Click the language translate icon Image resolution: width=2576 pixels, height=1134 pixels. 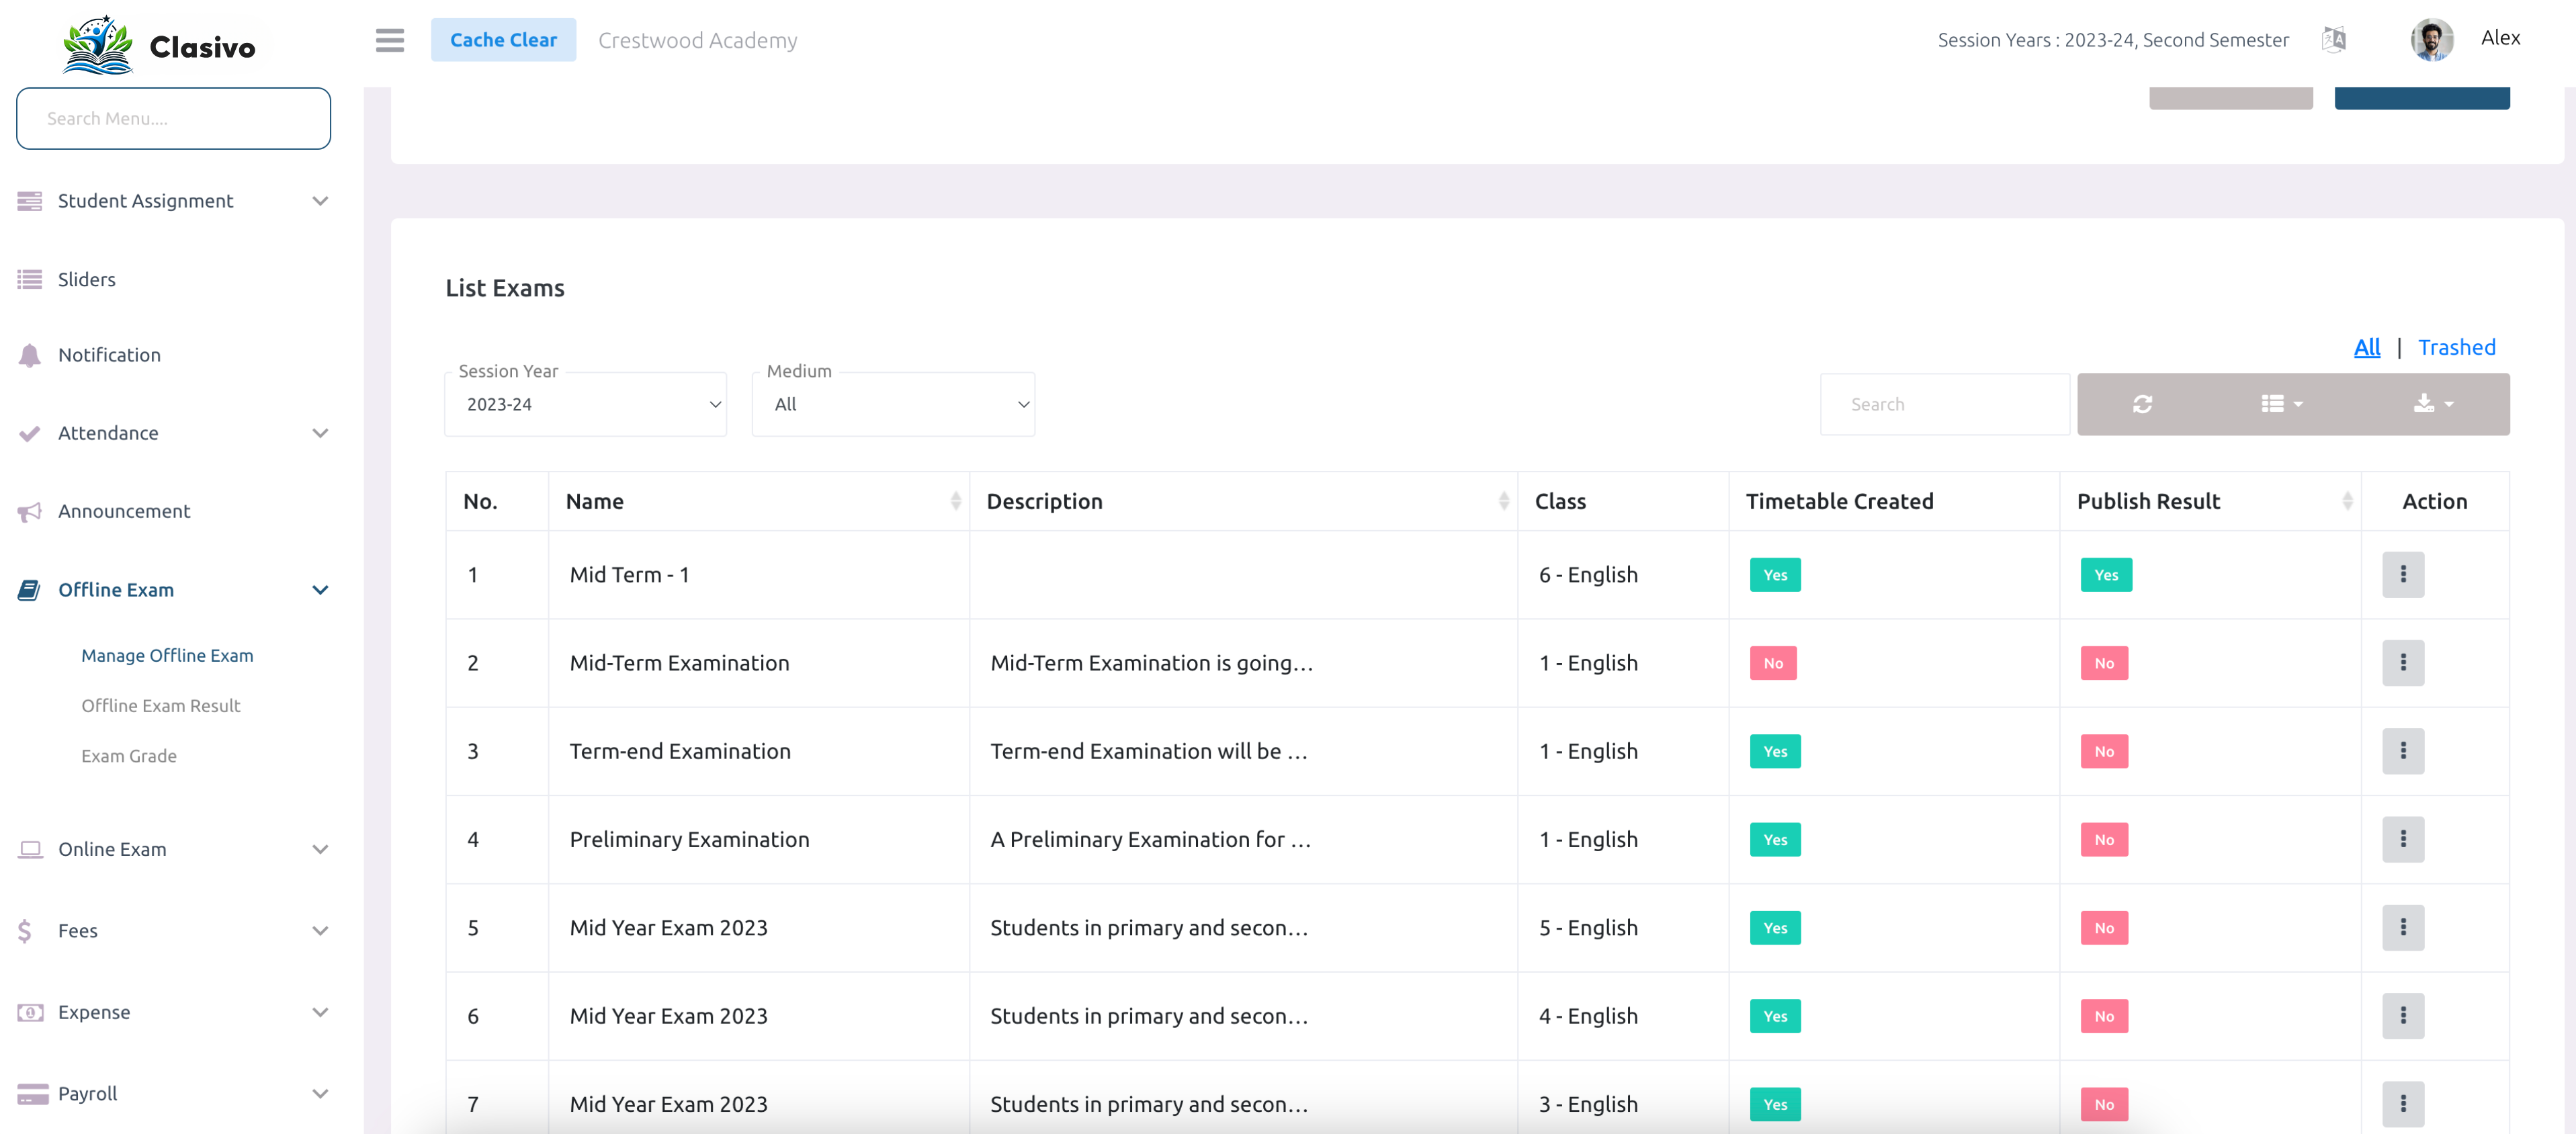(2333, 39)
